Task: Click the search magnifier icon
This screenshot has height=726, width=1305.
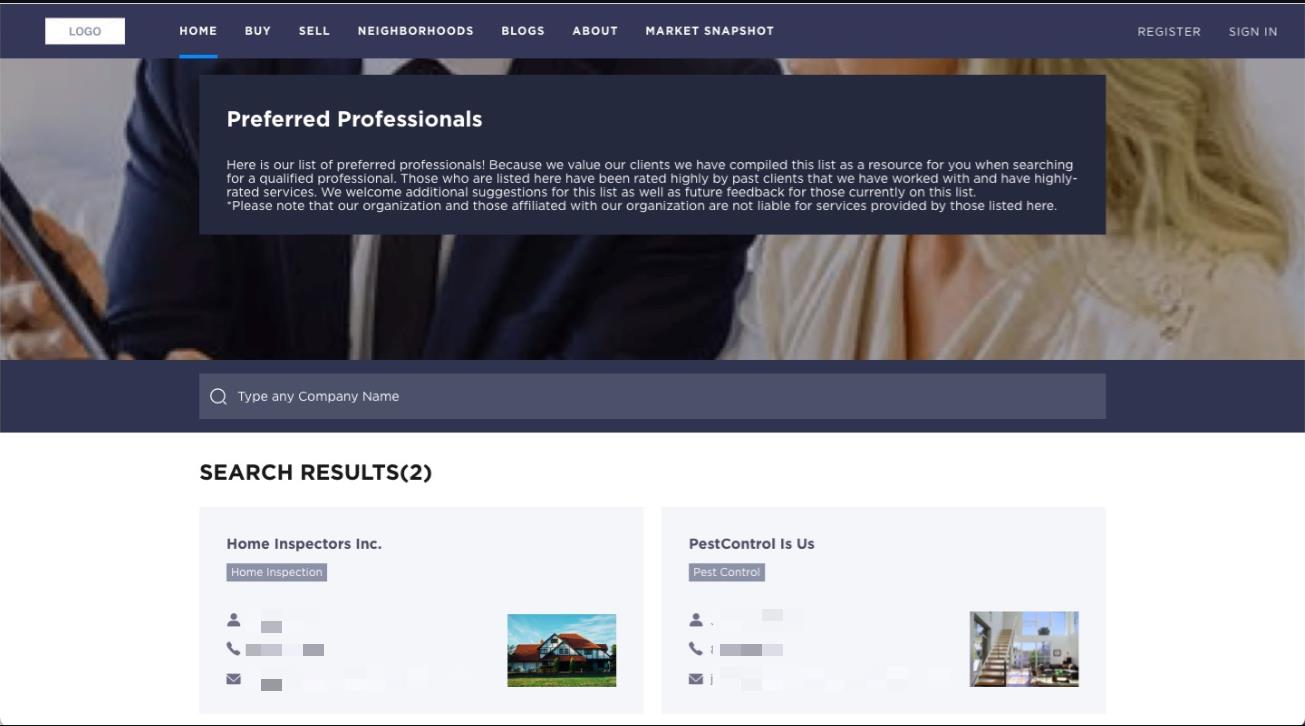Action: click(x=217, y=396)
